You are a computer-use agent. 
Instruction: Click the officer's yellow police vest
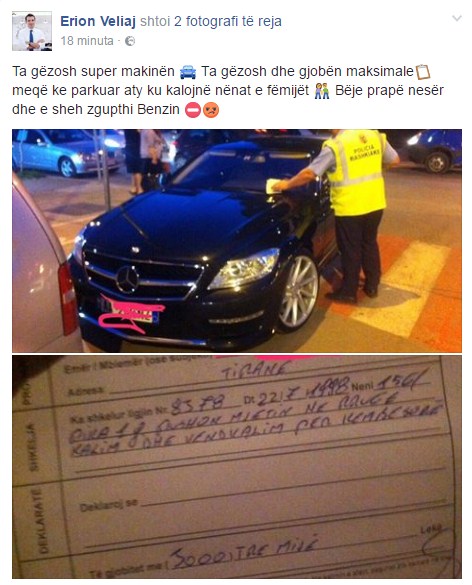354,172
